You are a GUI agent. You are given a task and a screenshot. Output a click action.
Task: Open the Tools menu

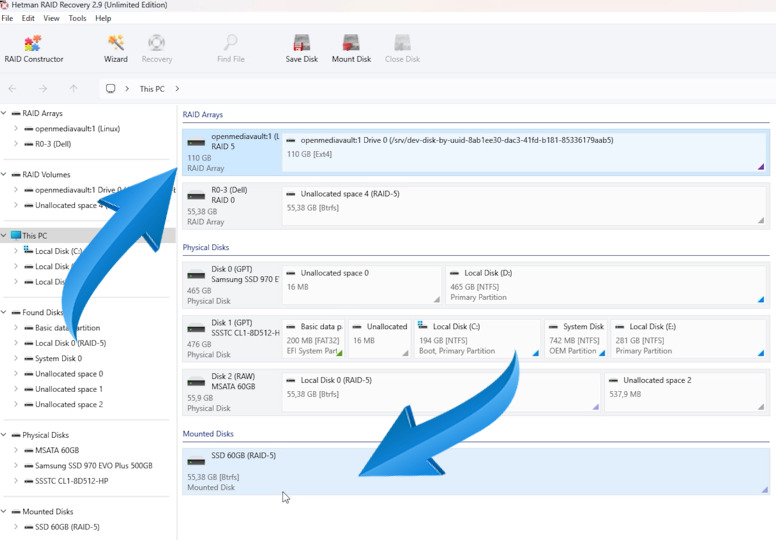77,18
